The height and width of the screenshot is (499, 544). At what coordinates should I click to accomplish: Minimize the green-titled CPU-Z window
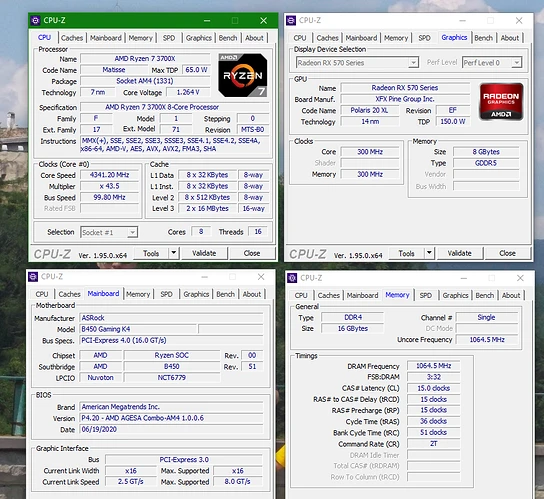207,21
